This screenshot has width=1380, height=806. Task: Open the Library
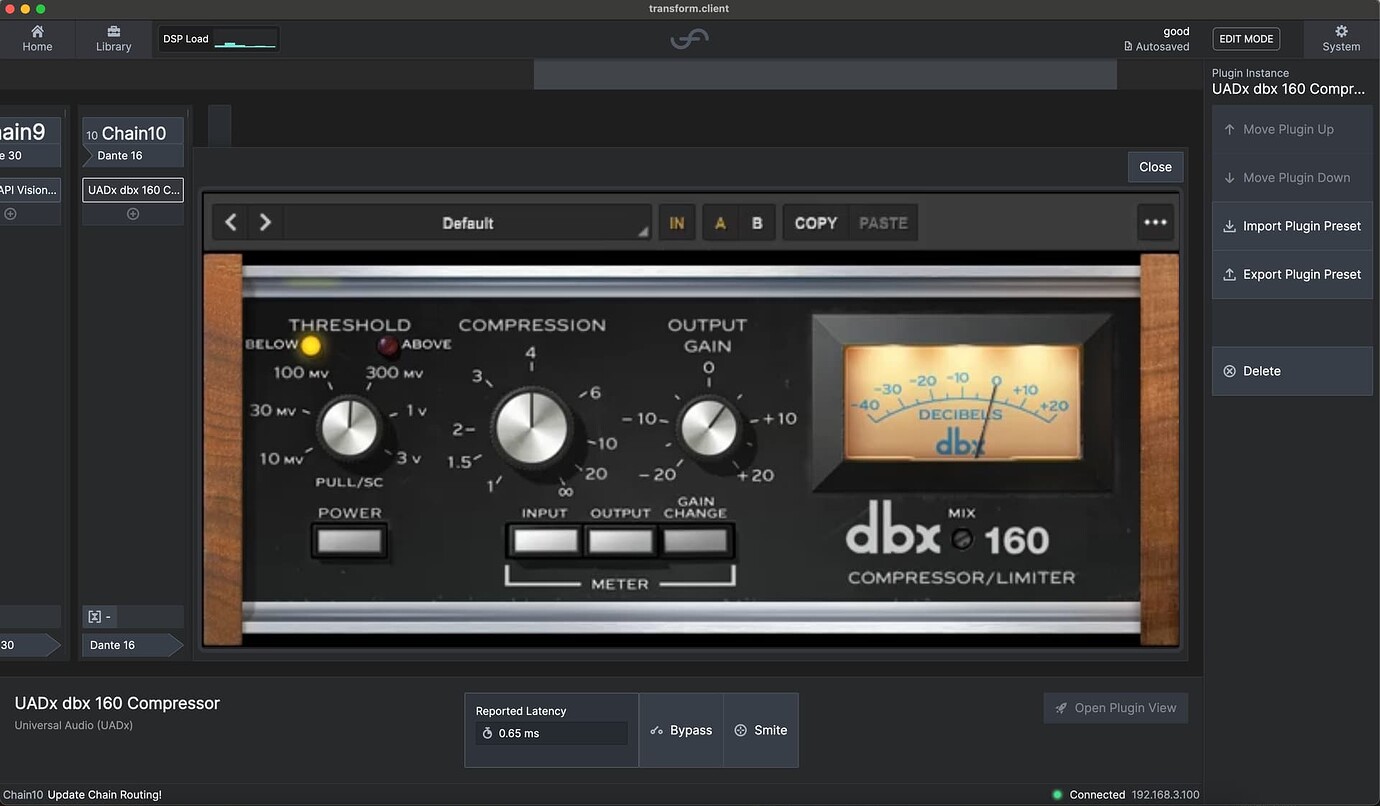[x=114, y=39]
